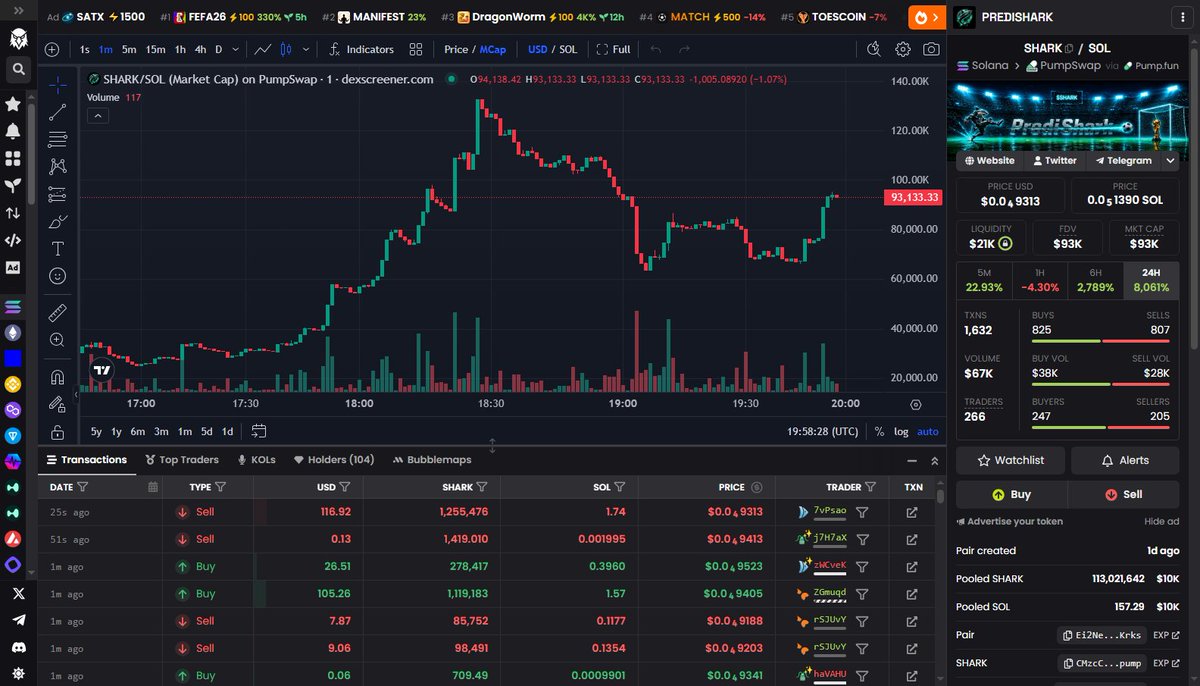Open the multicharts grid icon in sidebar
This screenshot has height=686, width=1200.
[x=13, y=158]
